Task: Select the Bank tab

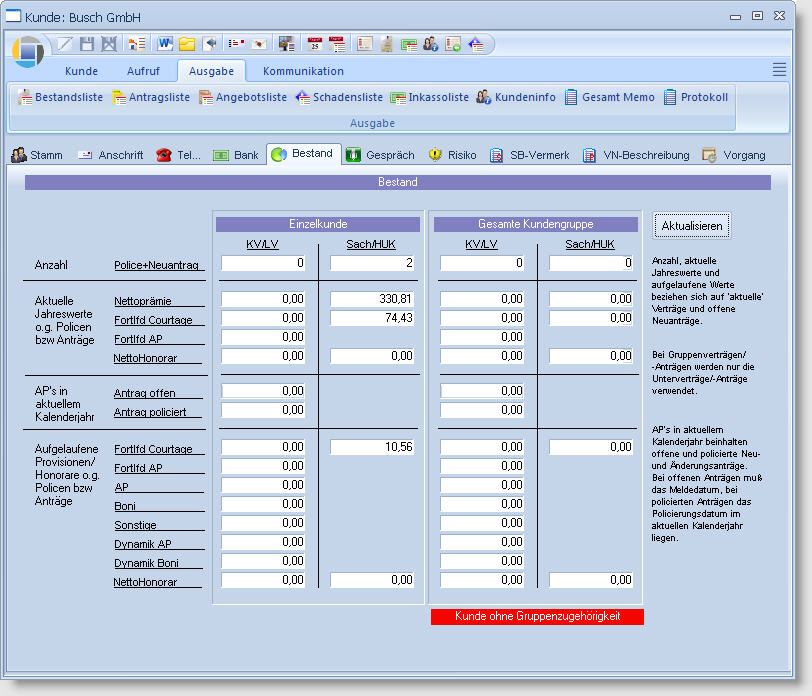Action: pos(236,155)
